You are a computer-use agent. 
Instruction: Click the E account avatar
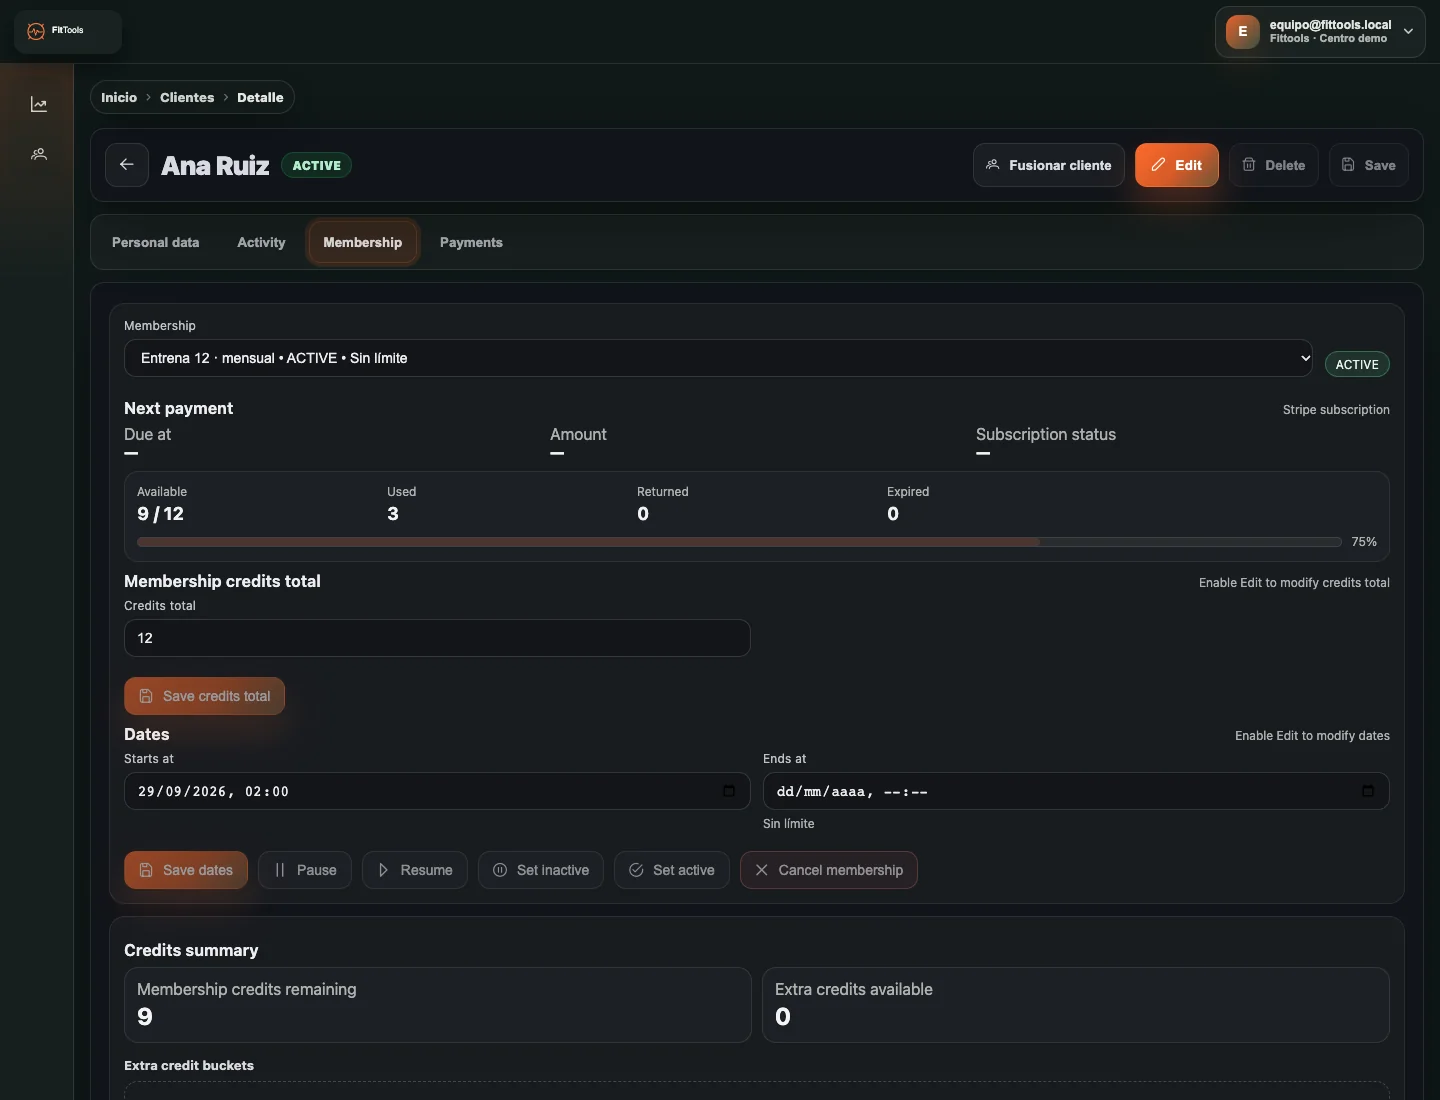point(1243,31)
